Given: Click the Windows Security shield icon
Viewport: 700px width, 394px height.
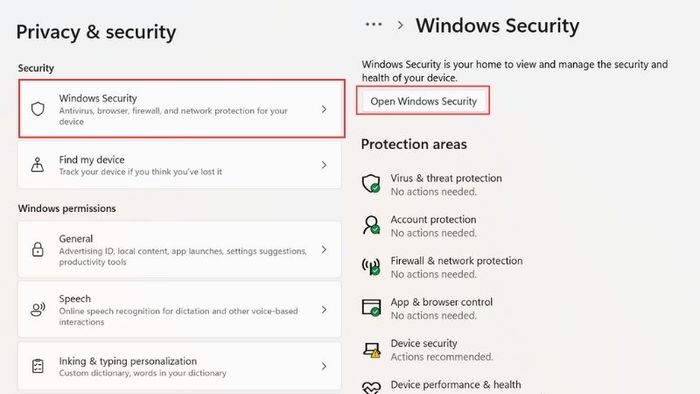Looking at the screenshot, I should (x=38, y=108).
